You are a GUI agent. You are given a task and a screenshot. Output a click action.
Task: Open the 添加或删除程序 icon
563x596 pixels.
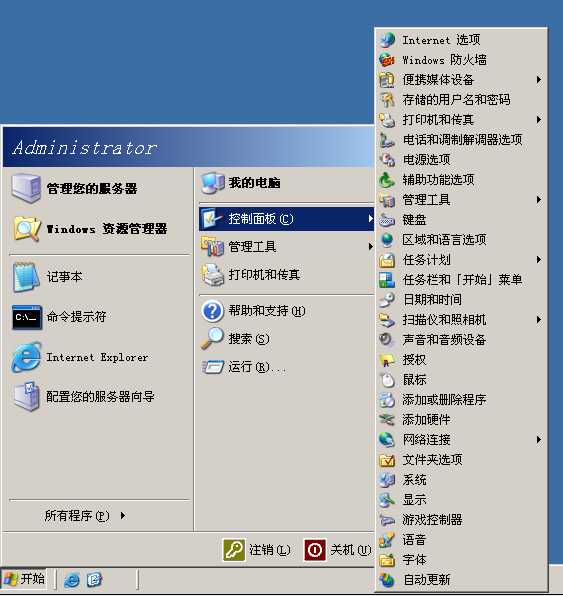point(387,399)
